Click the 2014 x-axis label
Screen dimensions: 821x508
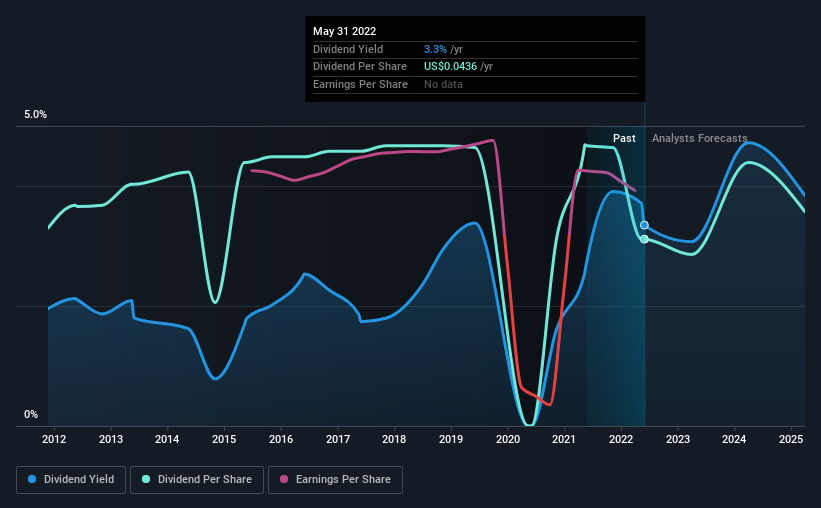coord(167,439)
